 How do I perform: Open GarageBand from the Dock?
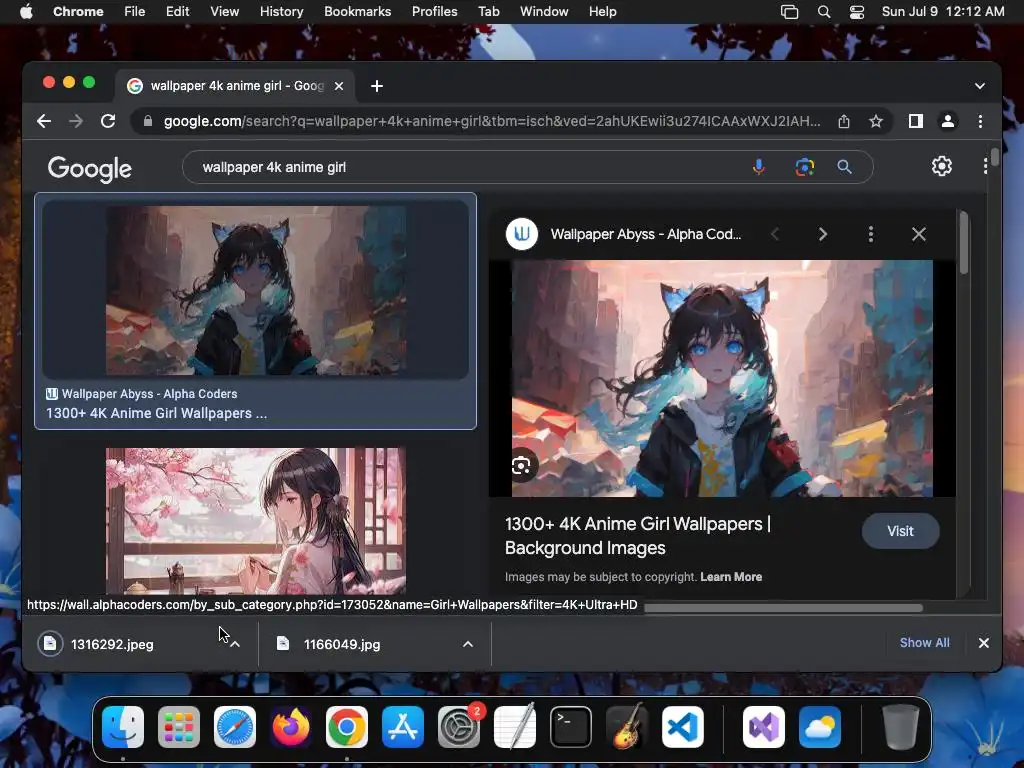[627, 727]
